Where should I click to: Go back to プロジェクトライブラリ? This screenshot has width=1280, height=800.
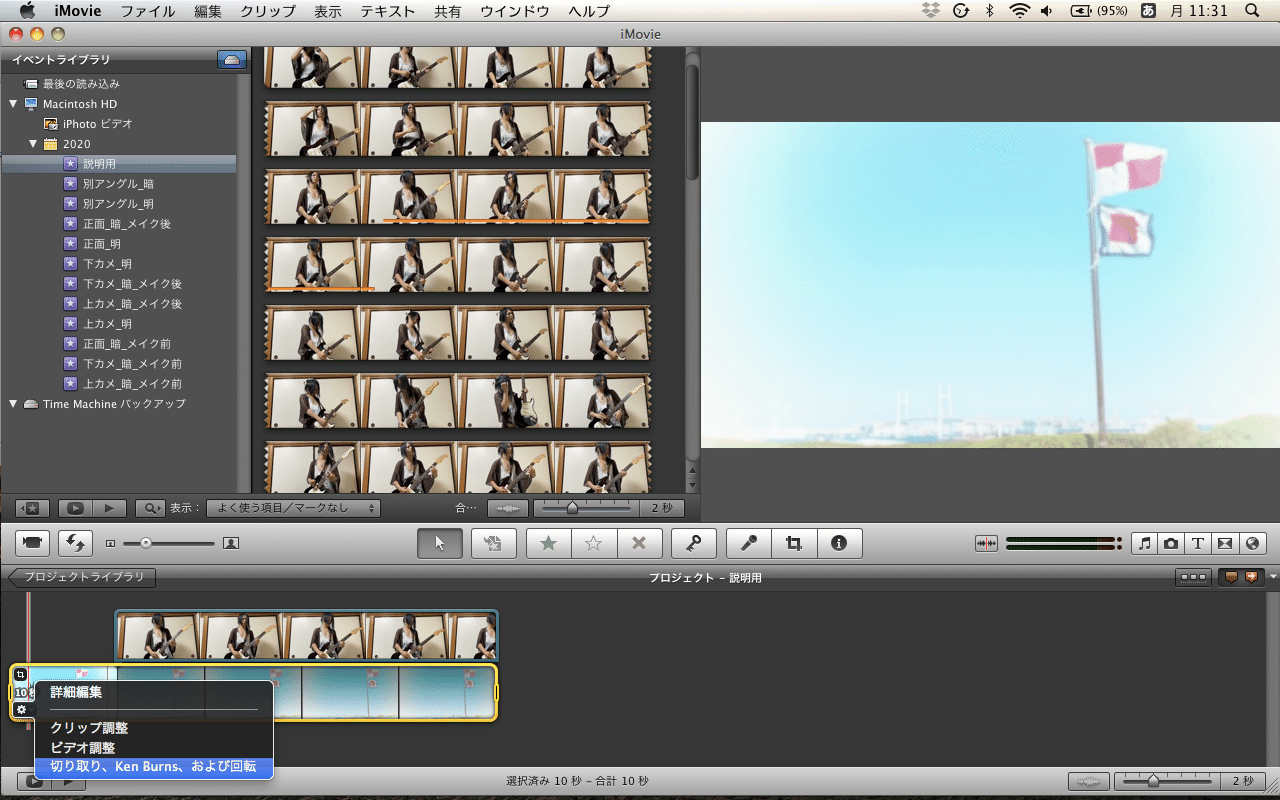[81, 577]
